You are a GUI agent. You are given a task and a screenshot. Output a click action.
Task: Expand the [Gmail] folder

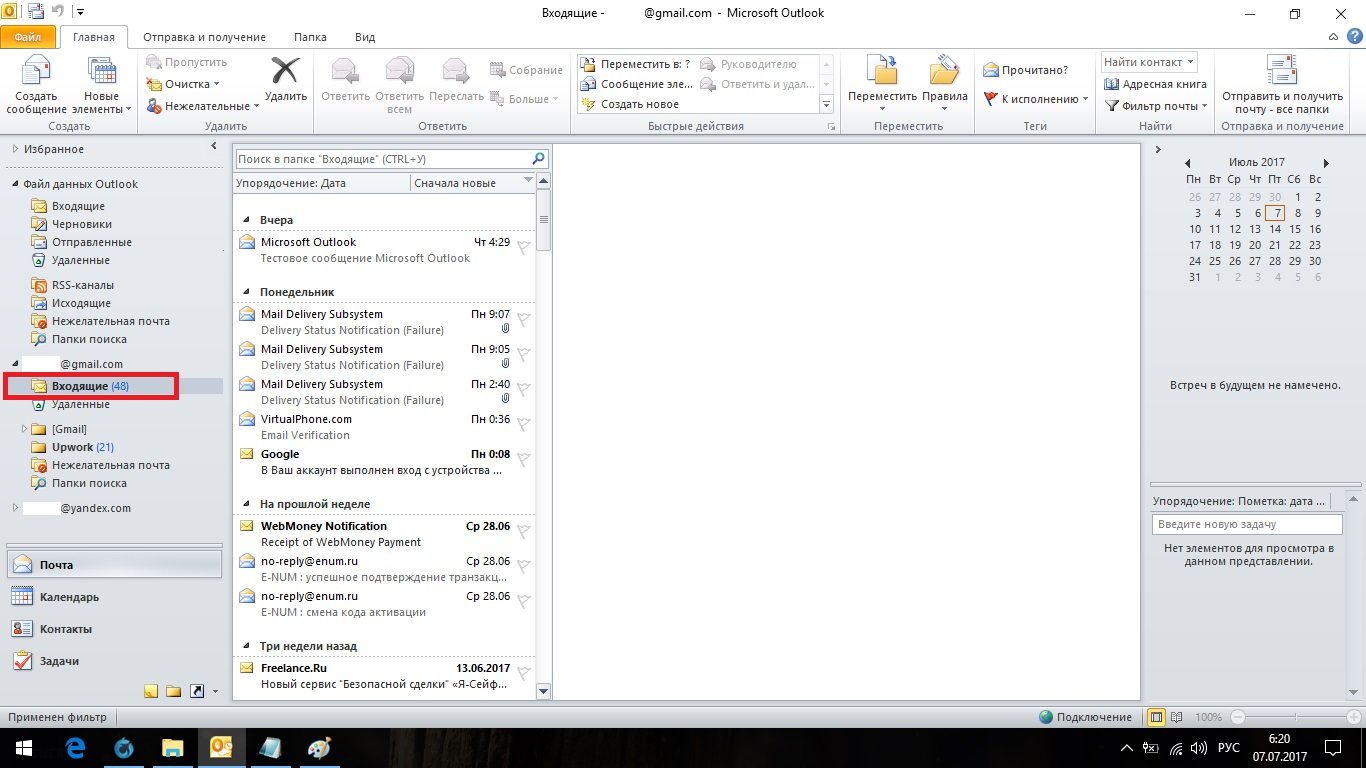tap(26, 429)
